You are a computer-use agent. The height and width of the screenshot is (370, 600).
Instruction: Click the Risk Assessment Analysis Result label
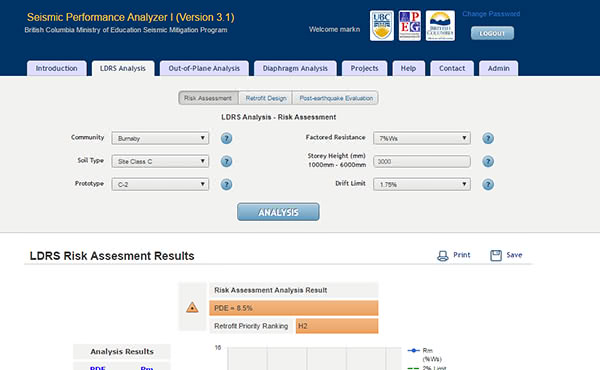(271, 290)
